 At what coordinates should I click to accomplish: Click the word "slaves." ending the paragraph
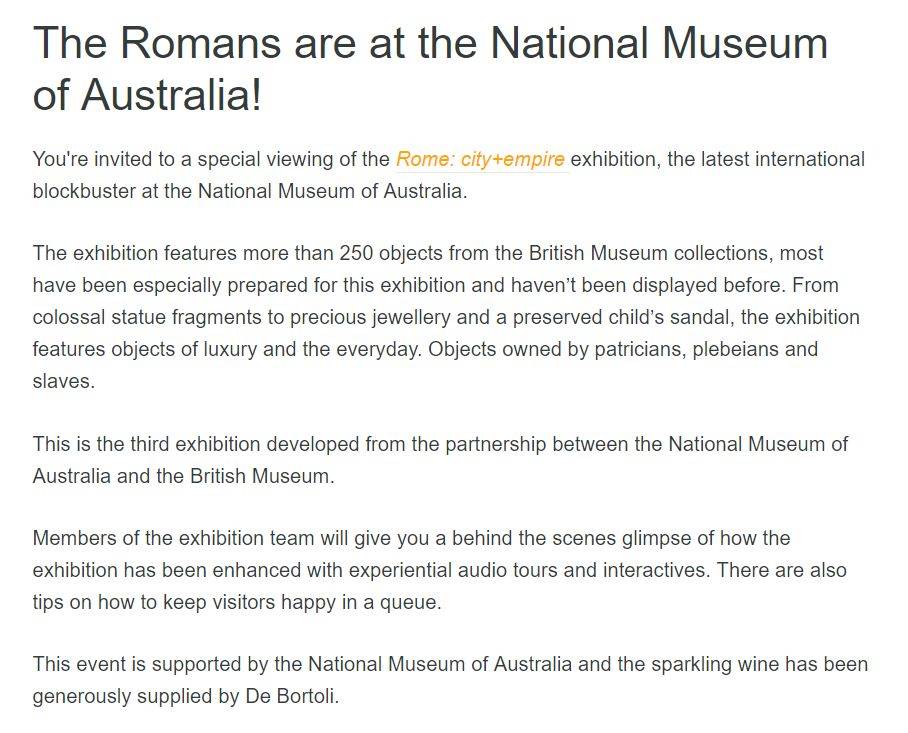(x=64, y=382)
